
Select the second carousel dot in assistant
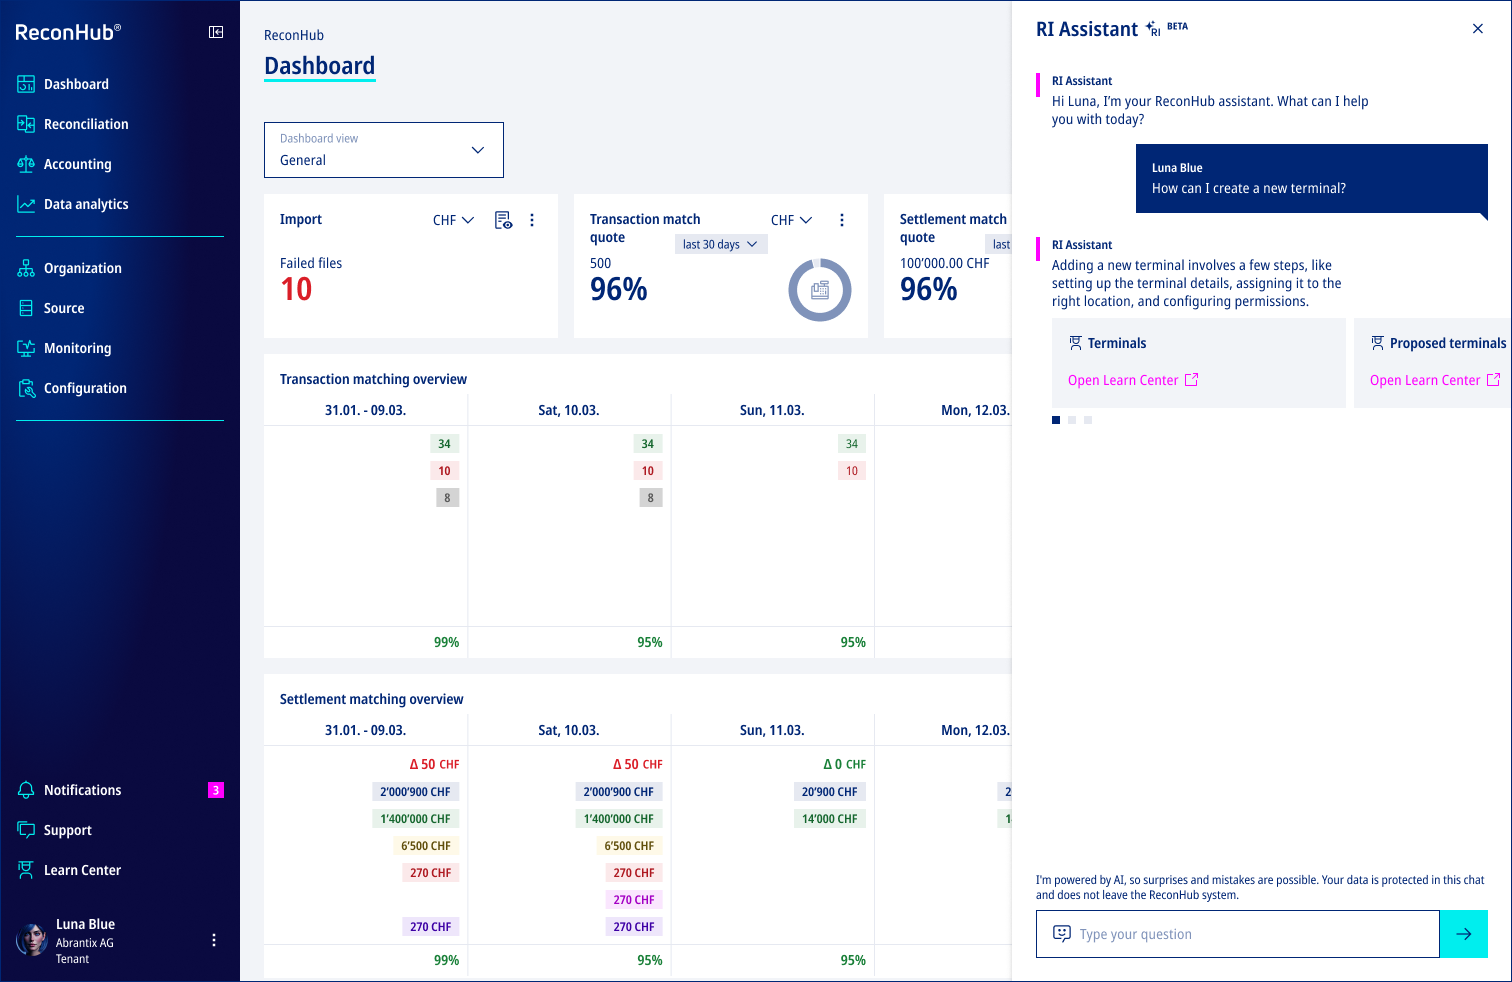click(1072, 420)
